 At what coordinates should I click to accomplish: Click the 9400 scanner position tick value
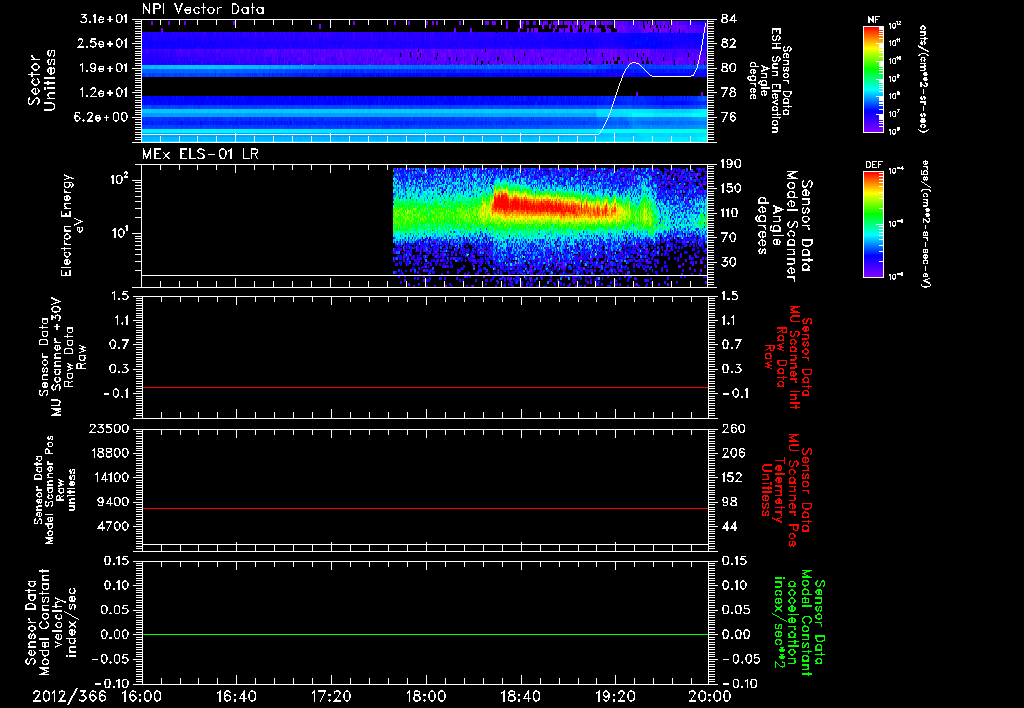(x=112, y=502)
